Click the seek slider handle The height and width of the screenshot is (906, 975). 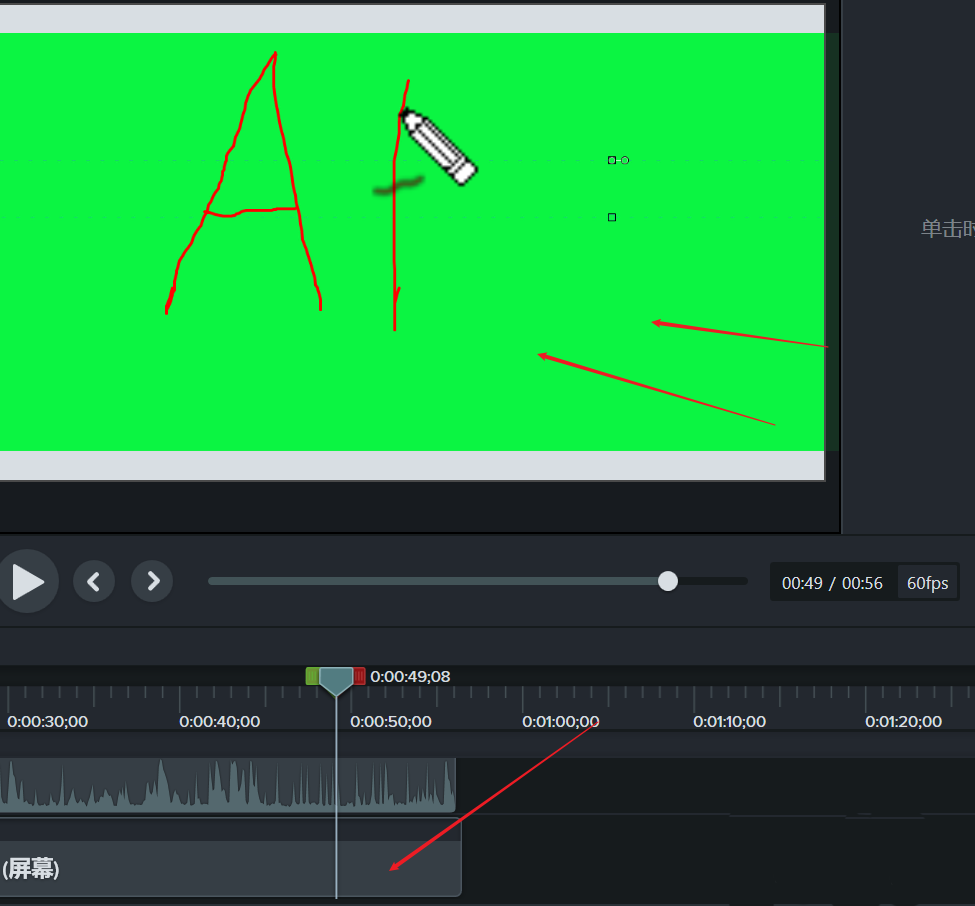tap(667, 581)
